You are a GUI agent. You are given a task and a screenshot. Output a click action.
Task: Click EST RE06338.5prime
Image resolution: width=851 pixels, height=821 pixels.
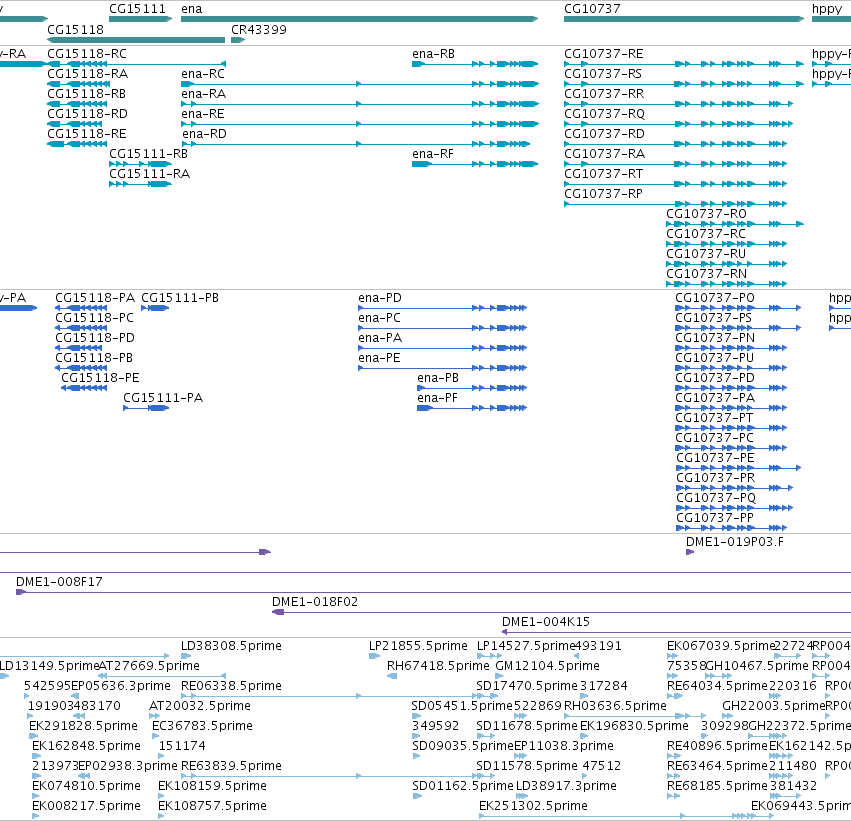coord(231,686)
